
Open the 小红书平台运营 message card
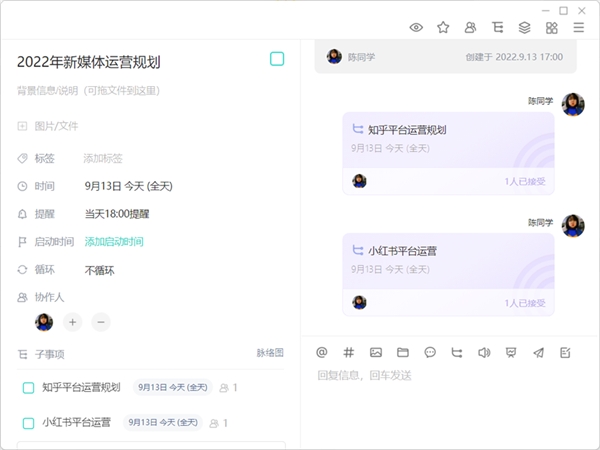click(x=448, y=275)
